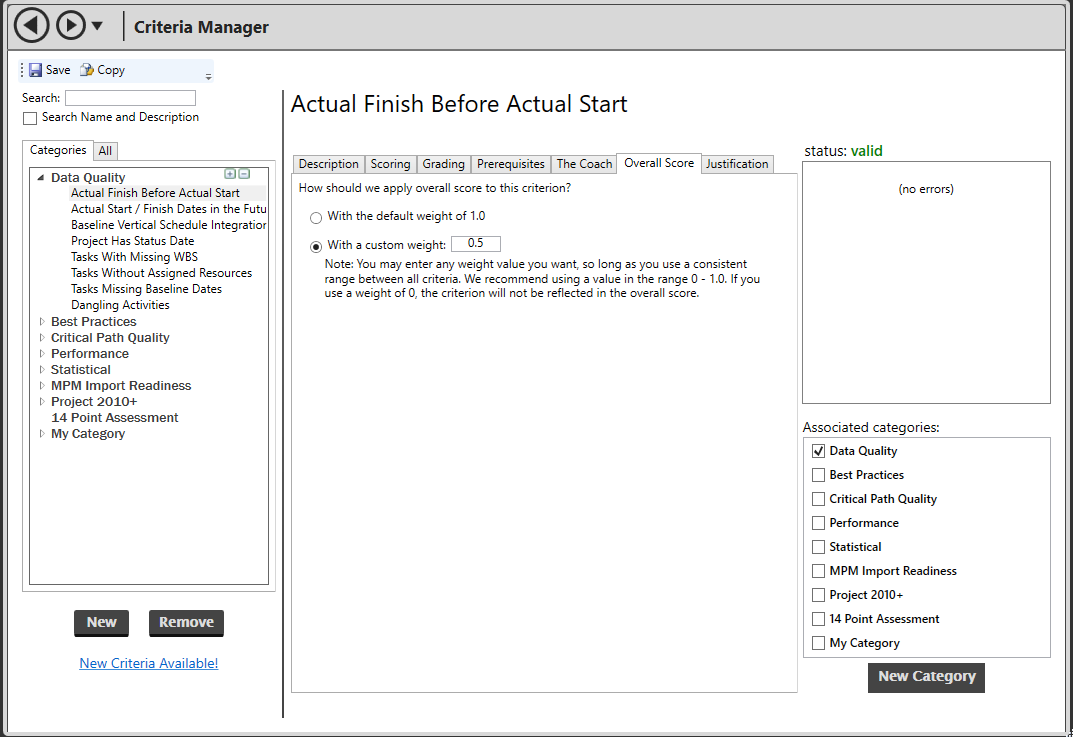
Task: Click the custom weight value field
Action: click(475, 244)
